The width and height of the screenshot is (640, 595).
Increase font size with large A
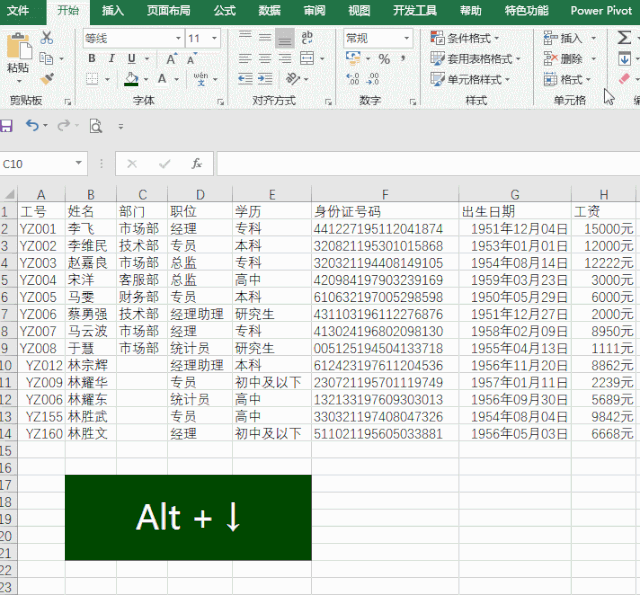point(171,59)
